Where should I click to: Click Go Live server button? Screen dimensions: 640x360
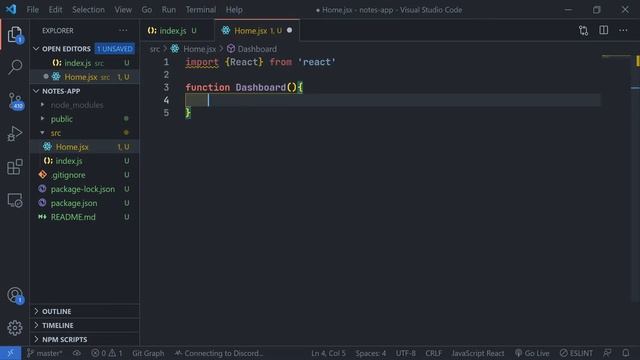point(532,353)
